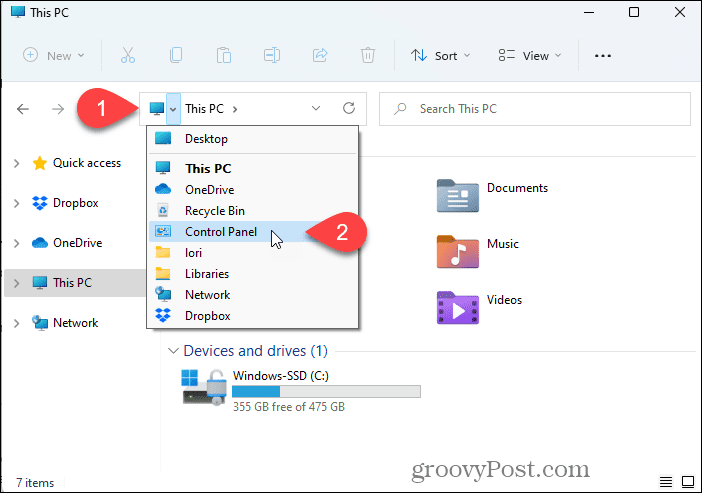Viewport: 702px width, 493px height.
Task: Open the Music folder icon
Action: click(458, 252)
